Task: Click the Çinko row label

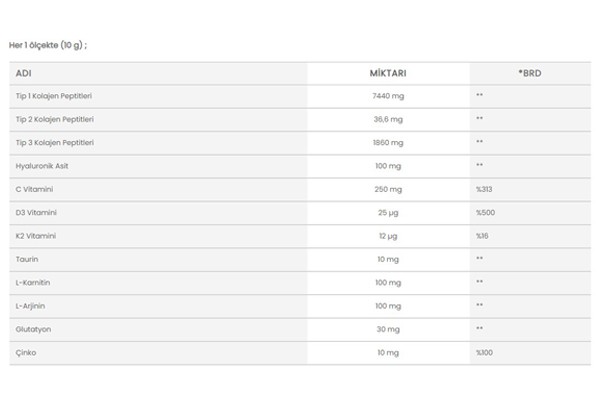Action: 27,353
